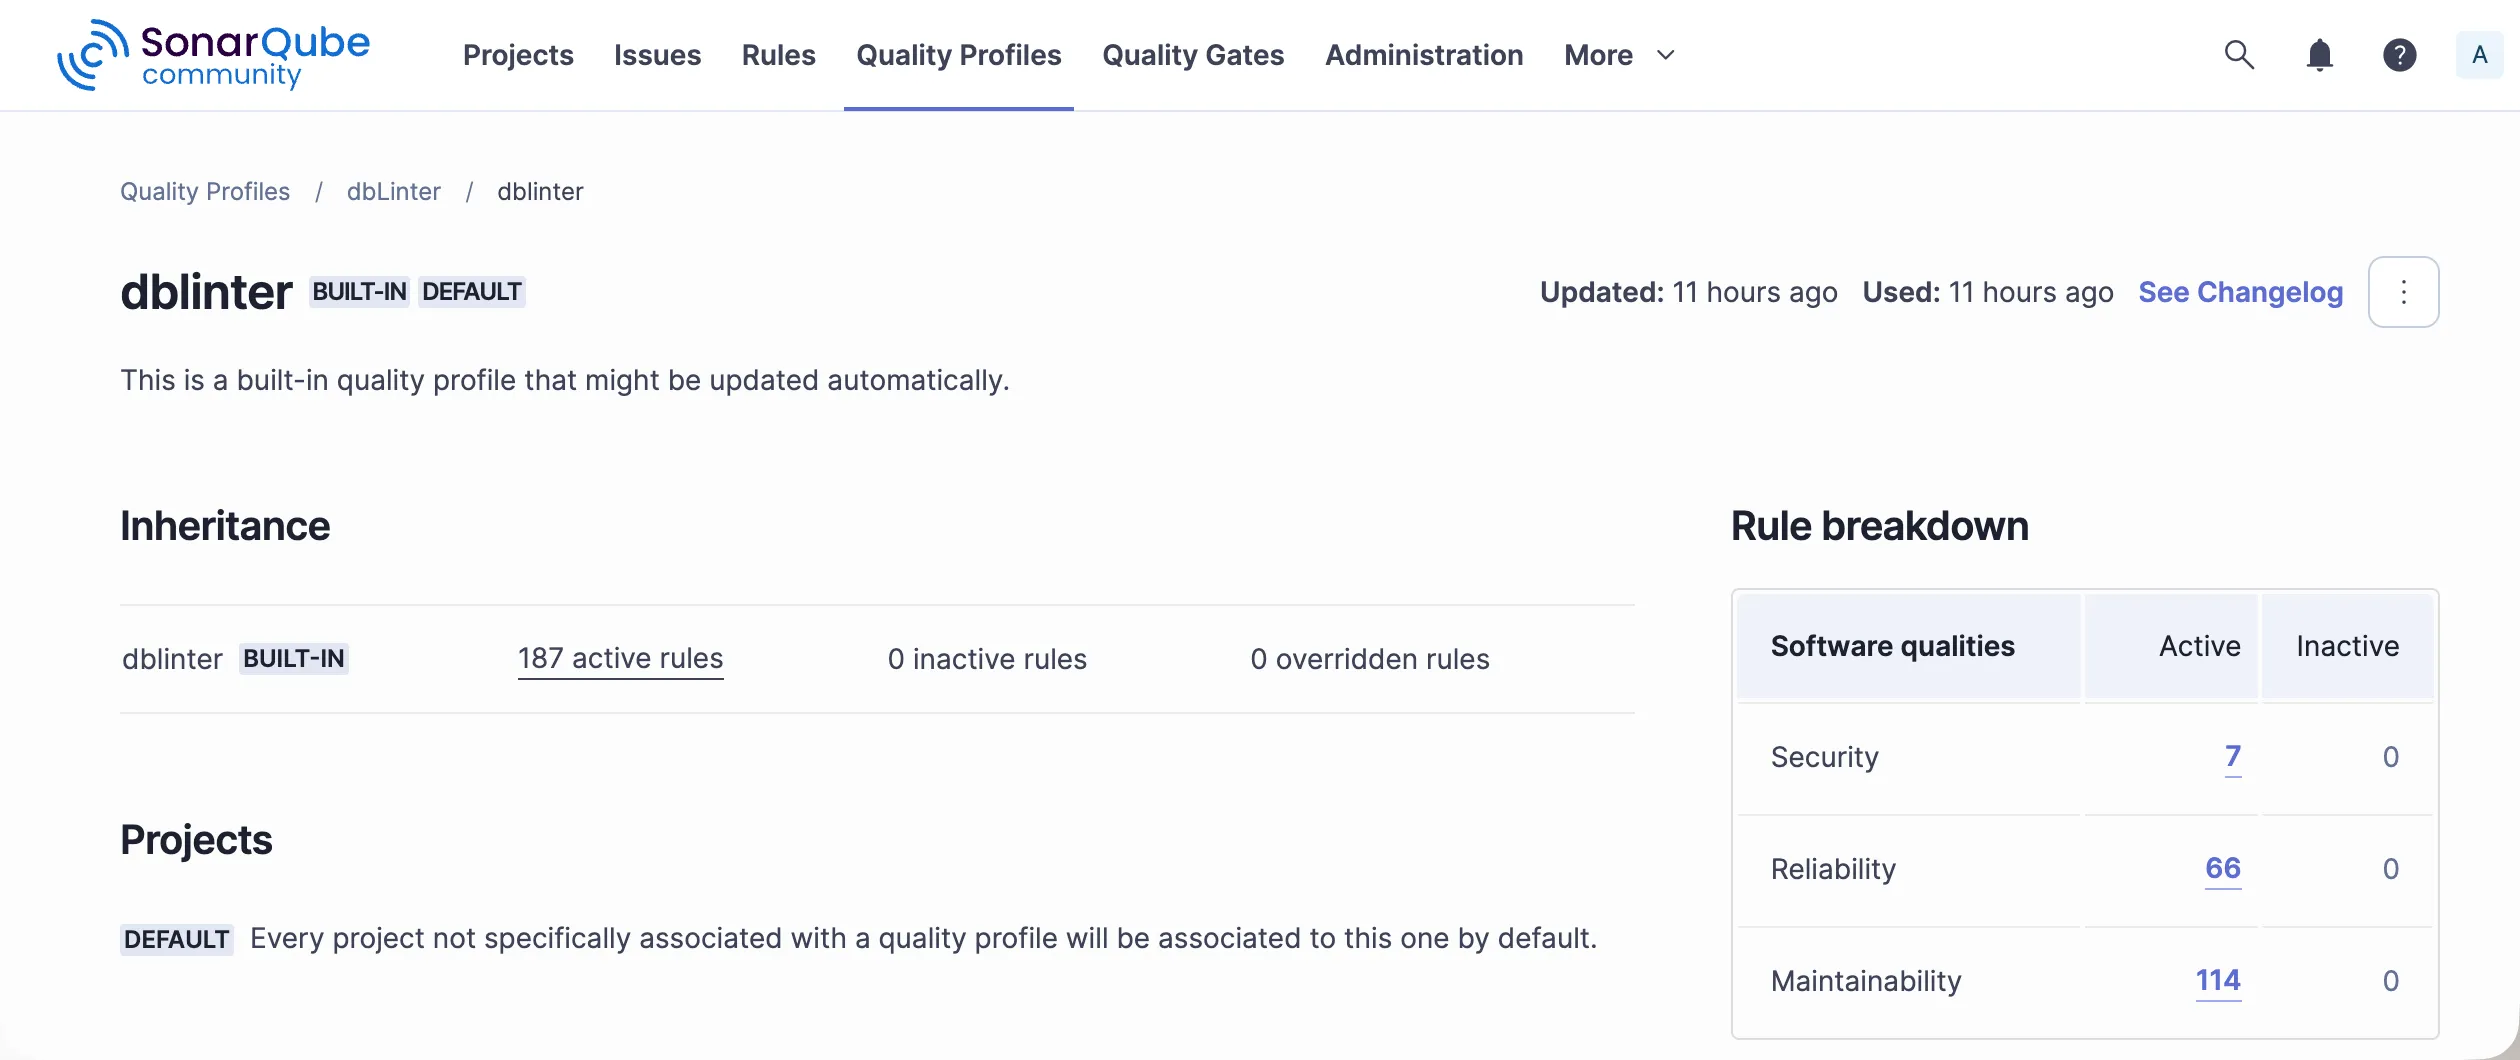This screenshot has width=2520, height=1060.
Task: Navigate to the Rules tab
Action: point(778,55)
